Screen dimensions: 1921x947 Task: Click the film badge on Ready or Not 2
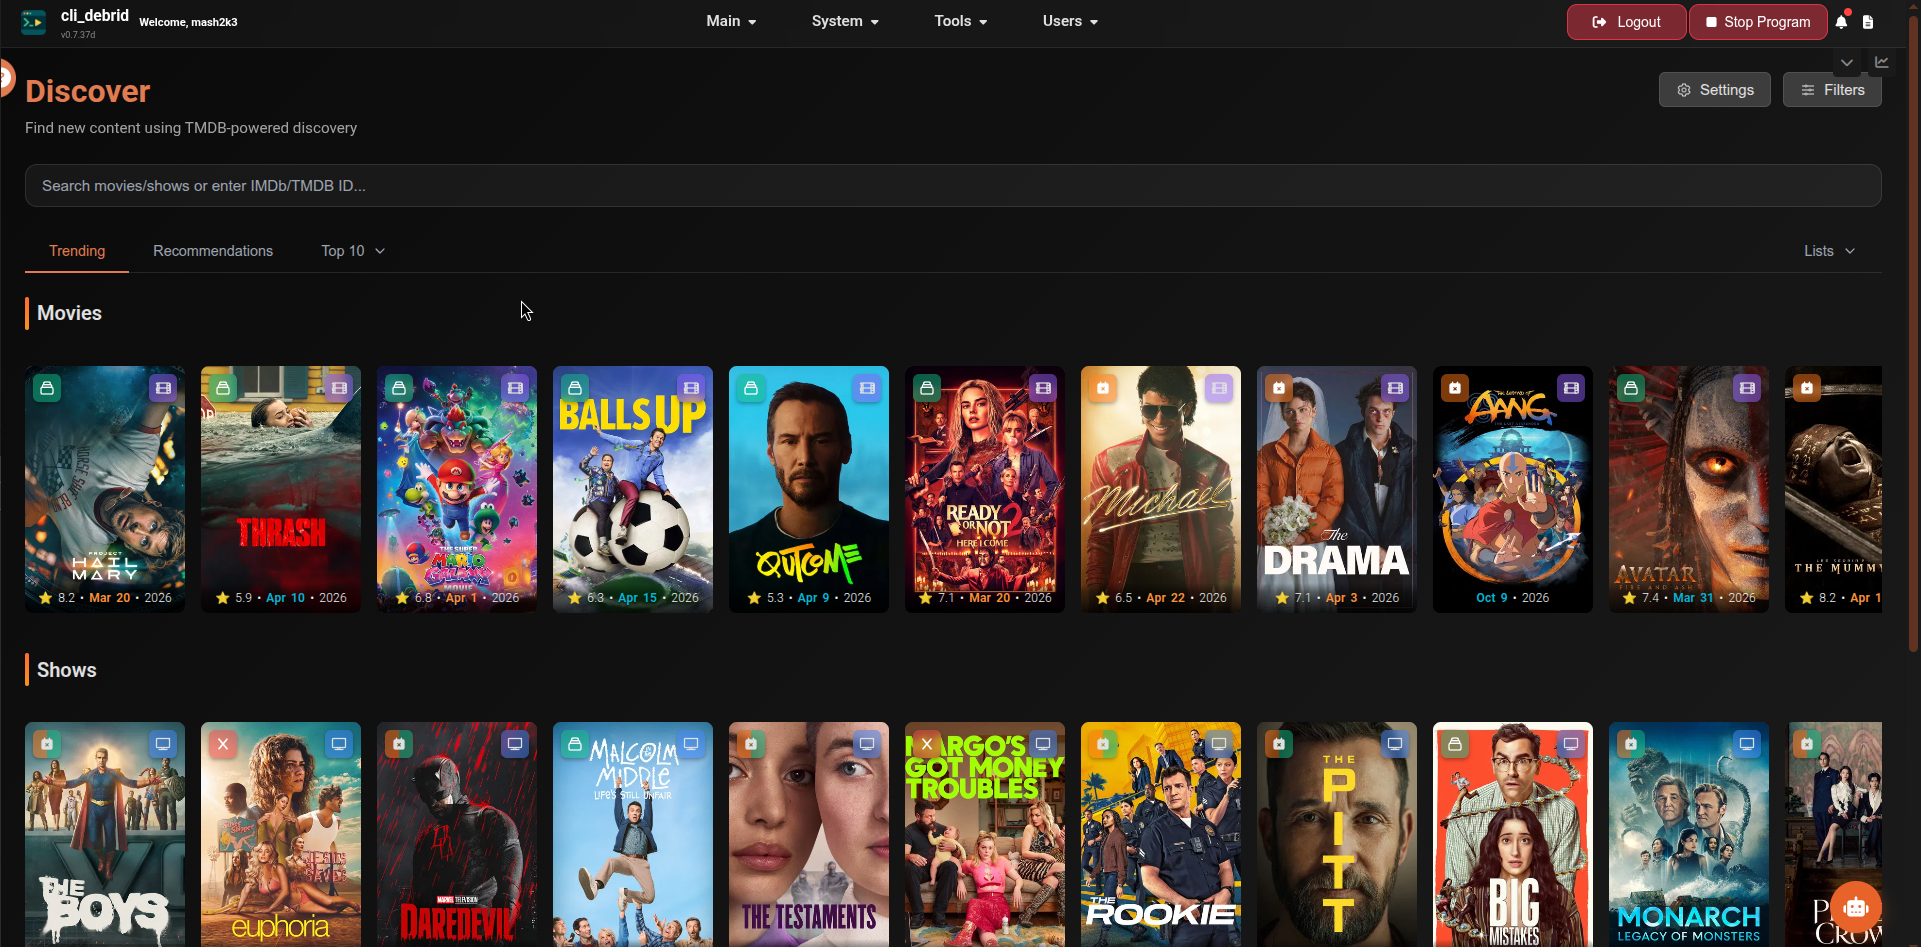(1043, 387)
